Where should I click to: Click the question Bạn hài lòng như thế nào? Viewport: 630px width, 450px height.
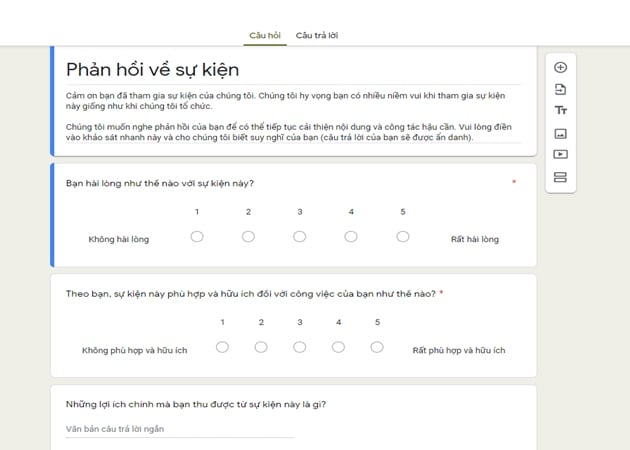(160, 183)
